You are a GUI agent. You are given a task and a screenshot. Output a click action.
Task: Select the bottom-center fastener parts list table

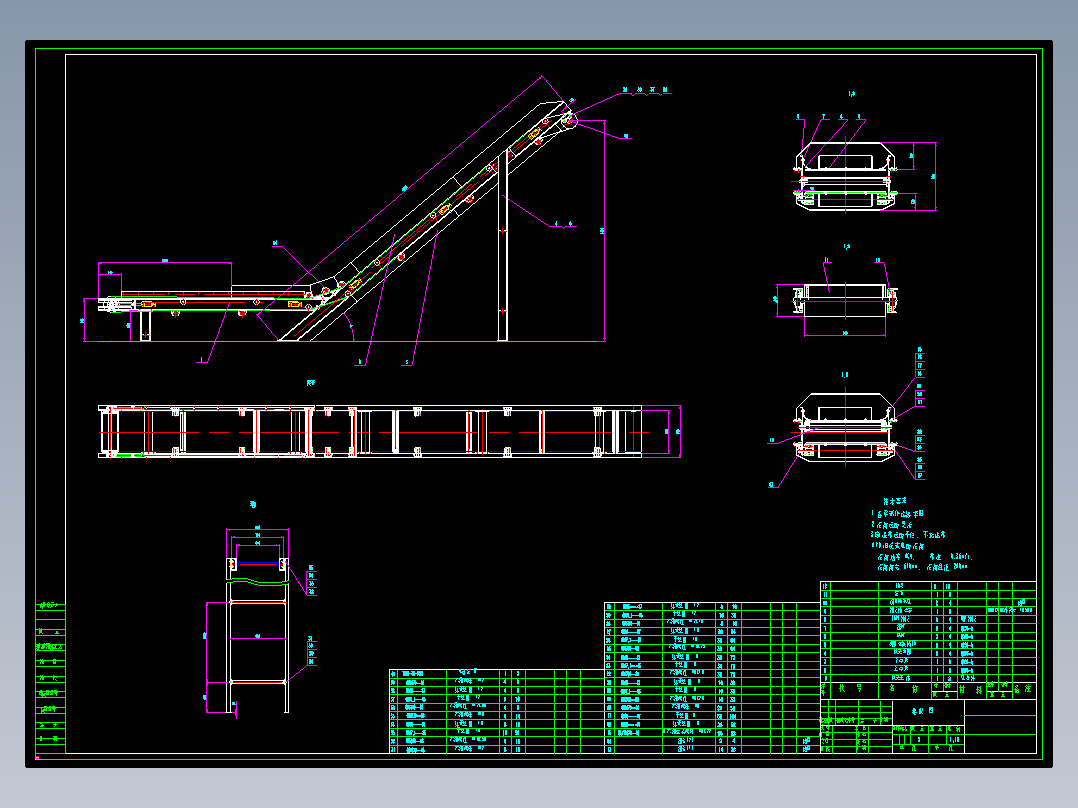[x=496, y=711]
